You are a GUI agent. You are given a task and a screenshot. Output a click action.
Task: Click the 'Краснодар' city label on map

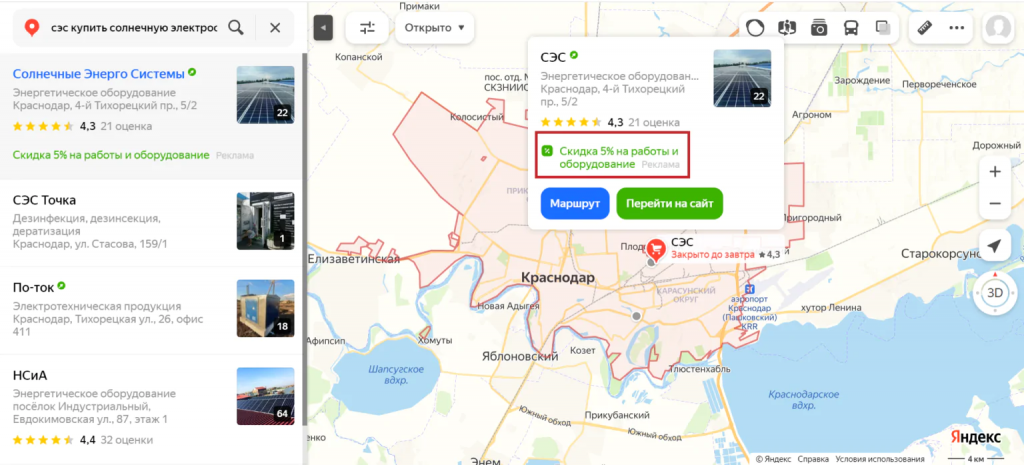coord(558,278)
